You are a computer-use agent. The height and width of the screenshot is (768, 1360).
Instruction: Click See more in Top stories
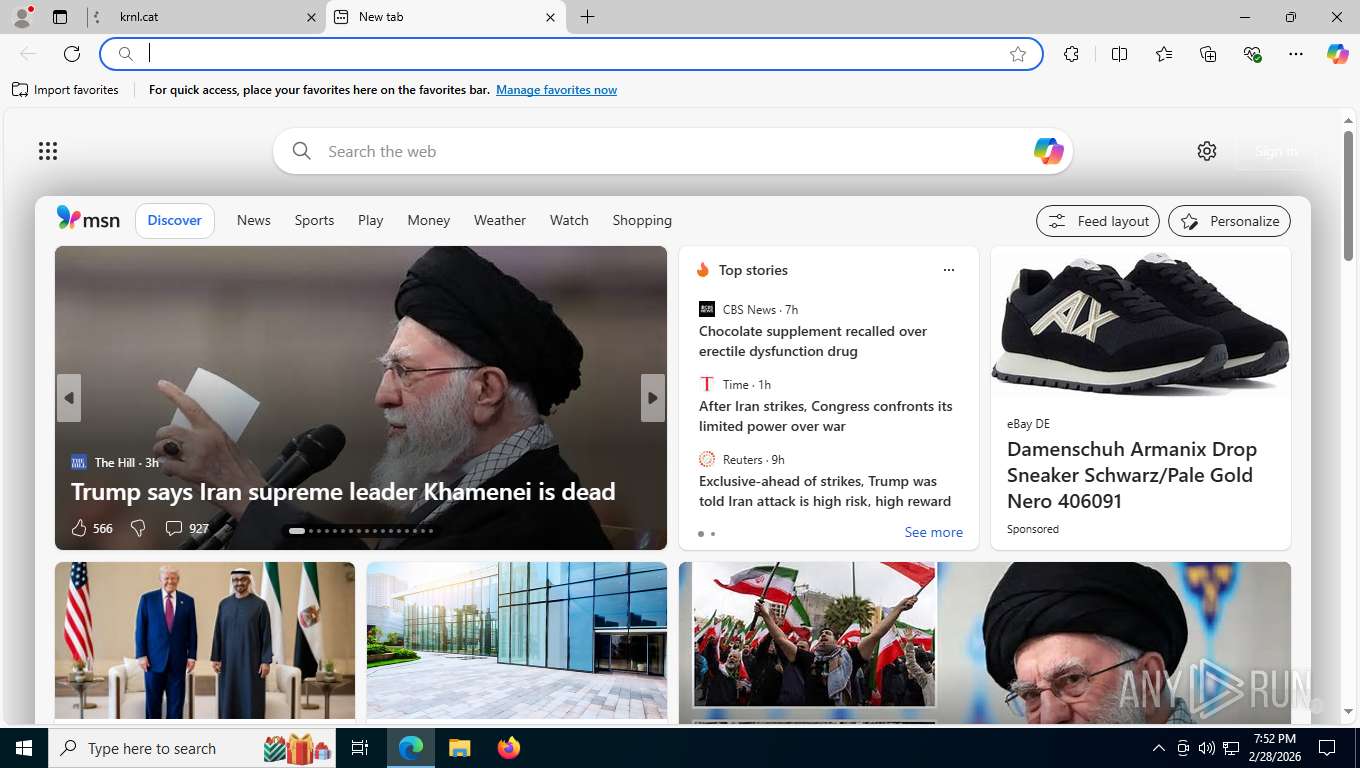pos(934,532)
